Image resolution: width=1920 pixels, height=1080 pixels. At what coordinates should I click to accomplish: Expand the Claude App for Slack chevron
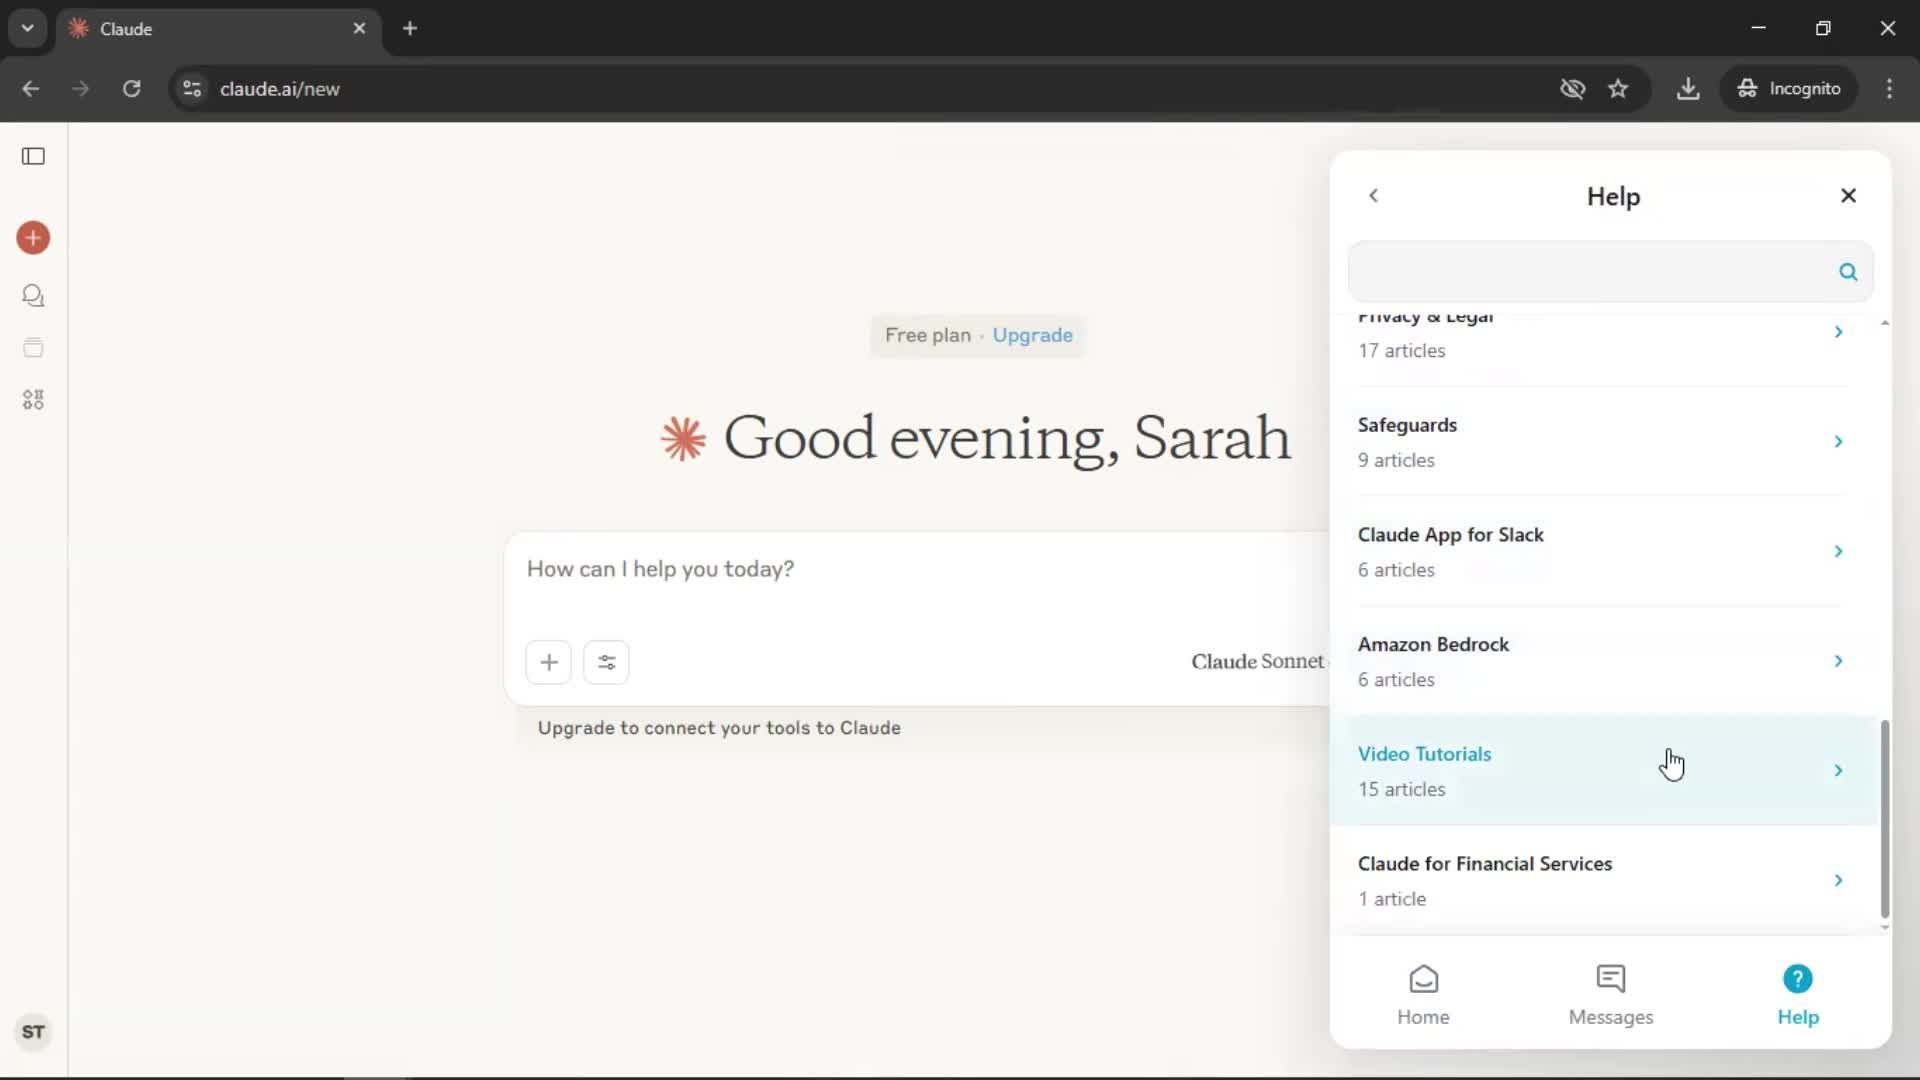click(x=1838, y=551)
